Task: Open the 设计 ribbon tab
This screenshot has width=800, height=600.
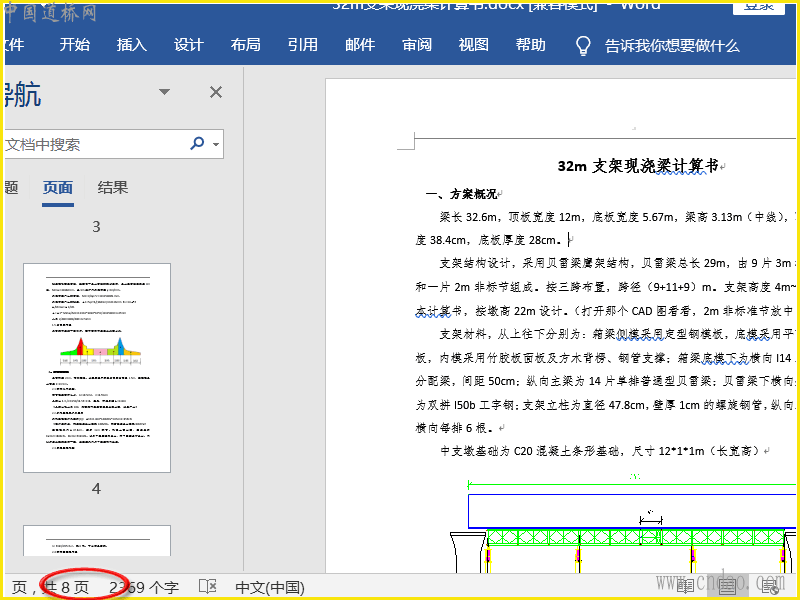Action: point(188,45)
